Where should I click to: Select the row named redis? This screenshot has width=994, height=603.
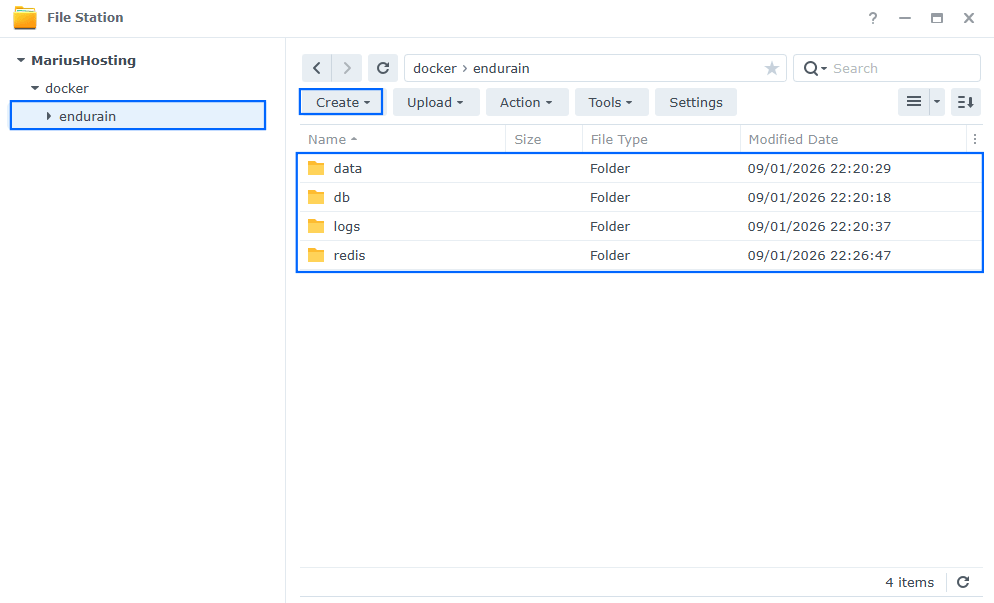coord(640,256)
